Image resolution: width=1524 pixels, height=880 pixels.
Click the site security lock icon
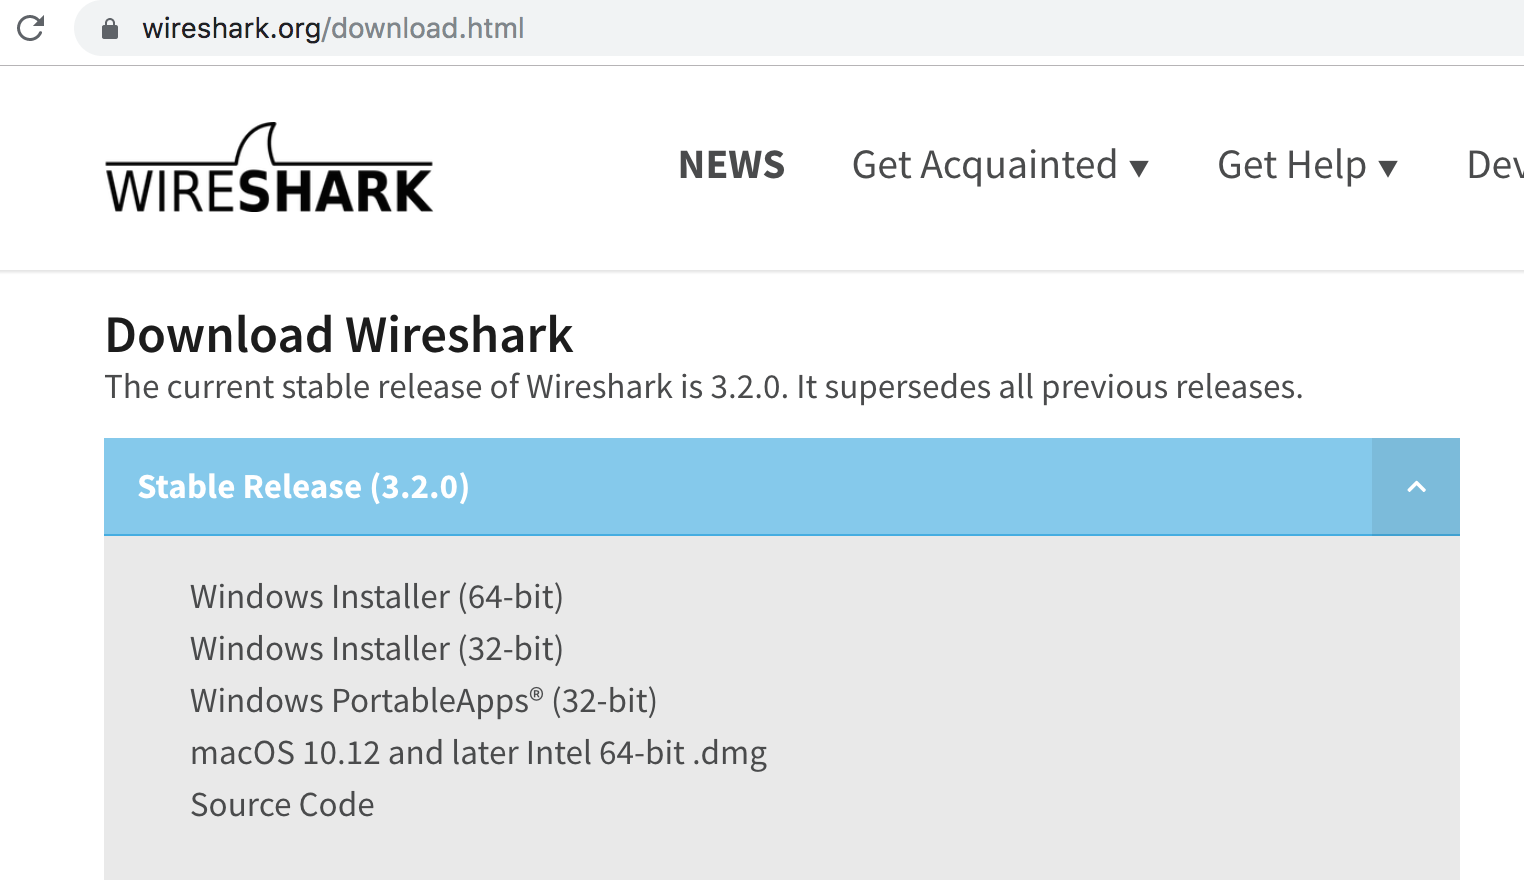110,29
